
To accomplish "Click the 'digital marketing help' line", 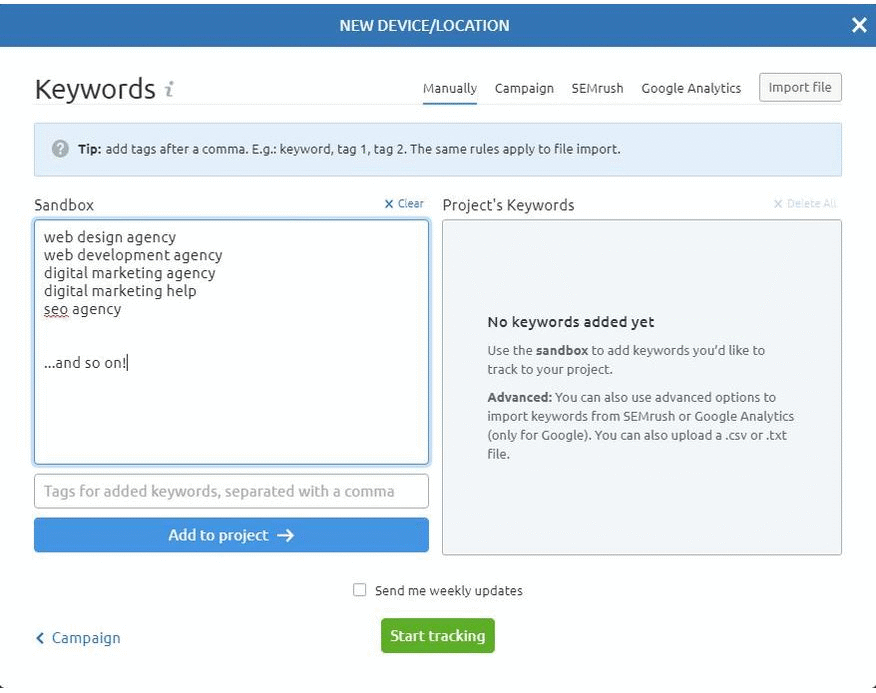I will [120, 291].
